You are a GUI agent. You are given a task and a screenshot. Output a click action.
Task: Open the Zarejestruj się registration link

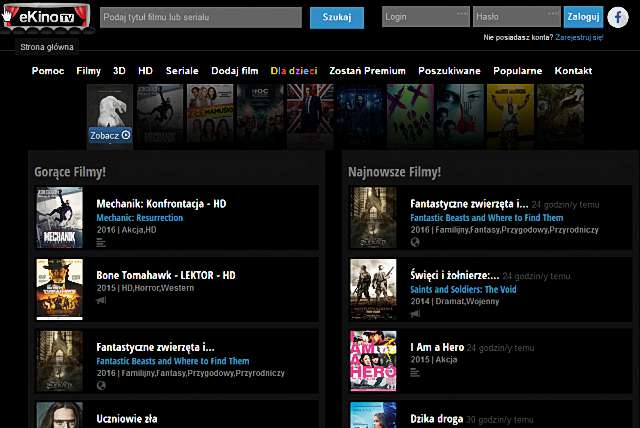(x=579, y=37)
